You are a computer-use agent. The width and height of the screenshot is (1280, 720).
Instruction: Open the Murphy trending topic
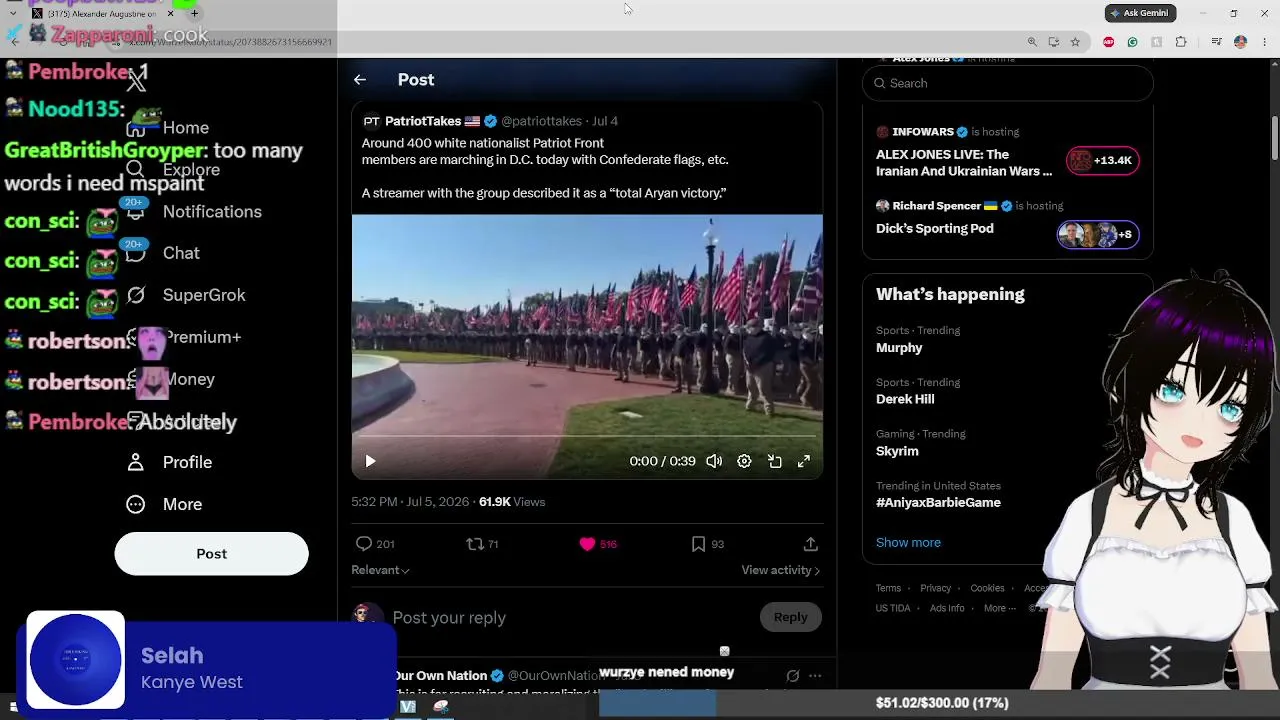(x=899, y=348)
